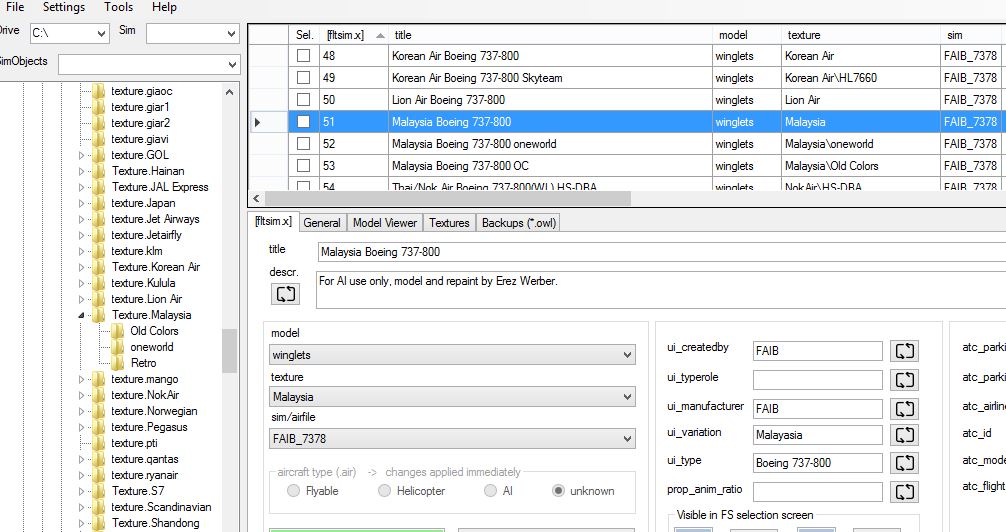Click the folder icon of Old Colors
Image resolution: width=1006 pixels, height=532 pixels.
coord(118,331)
